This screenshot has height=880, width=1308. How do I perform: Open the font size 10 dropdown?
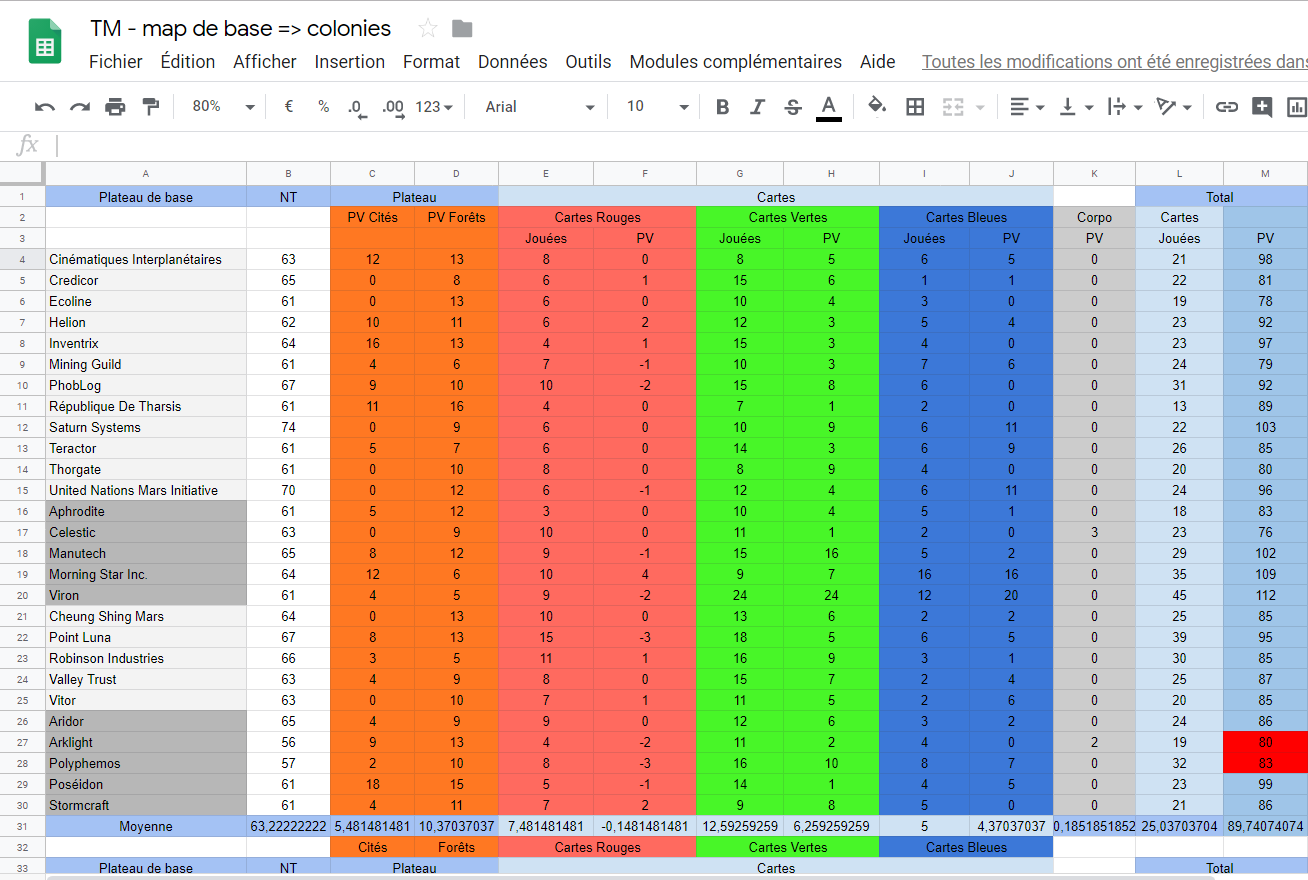tap(657, 106)
